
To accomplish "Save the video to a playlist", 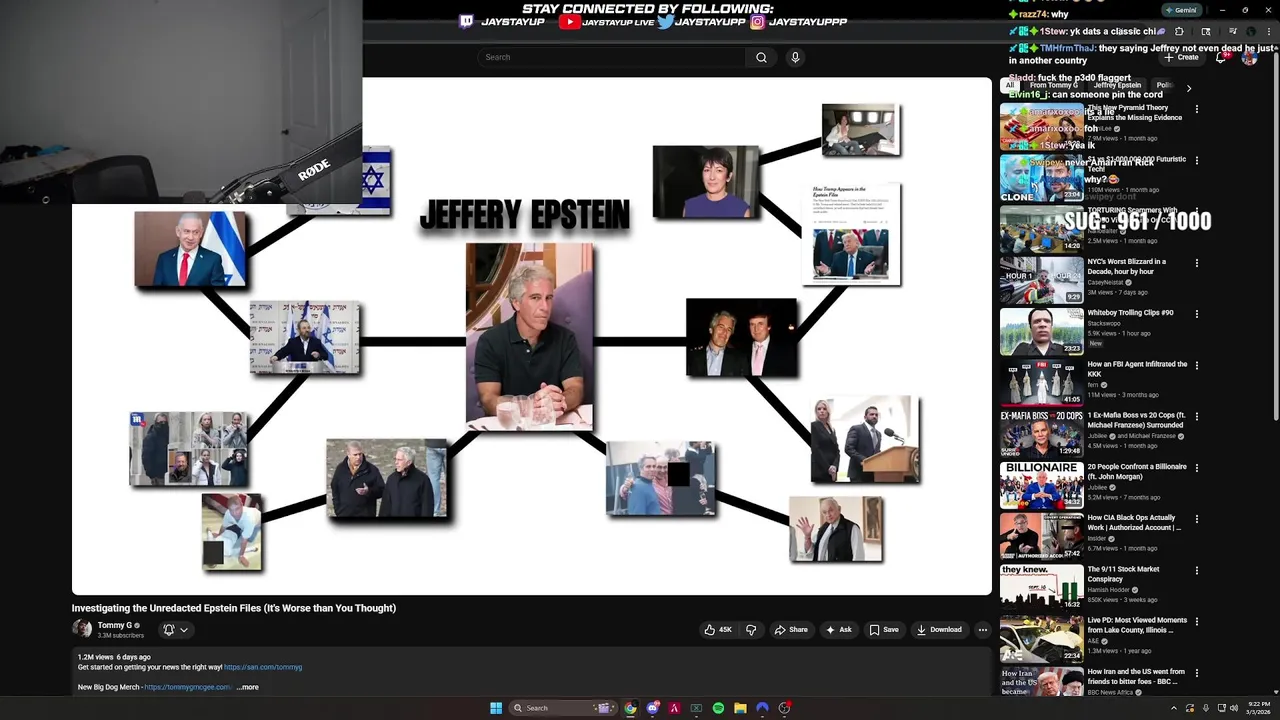I will [x=884, y=630].
